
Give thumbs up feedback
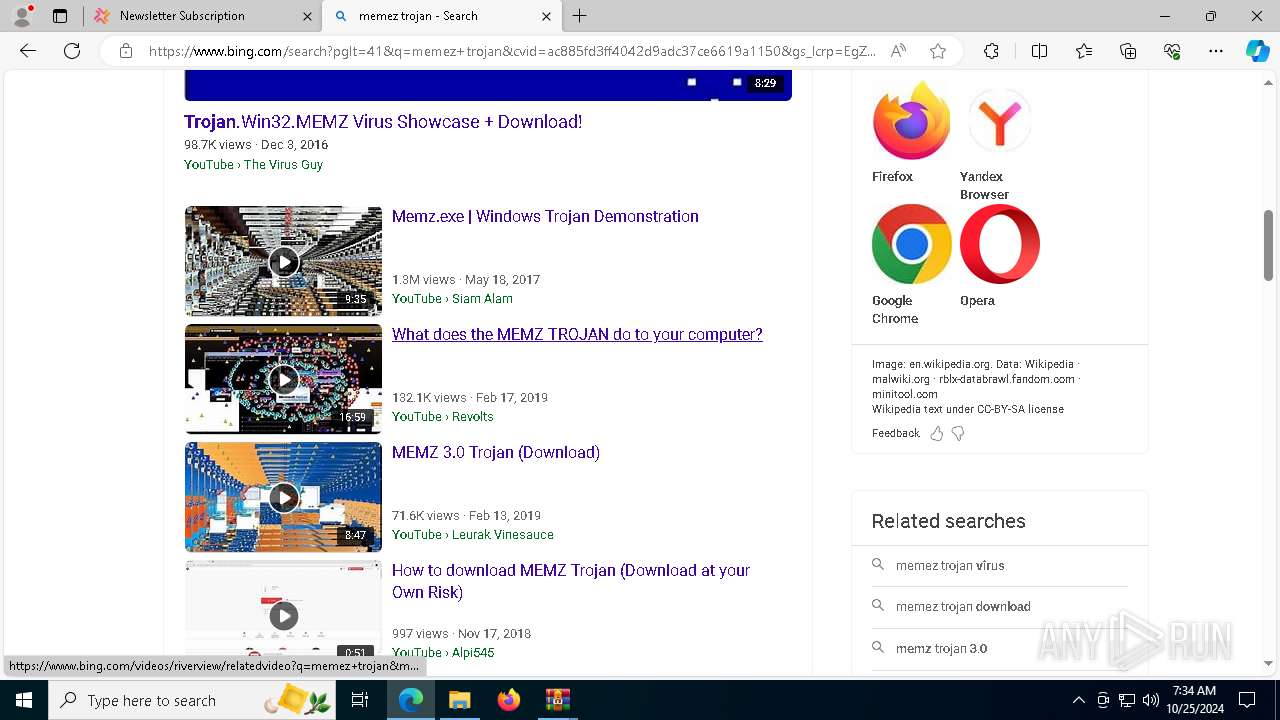tap(937, 433)
